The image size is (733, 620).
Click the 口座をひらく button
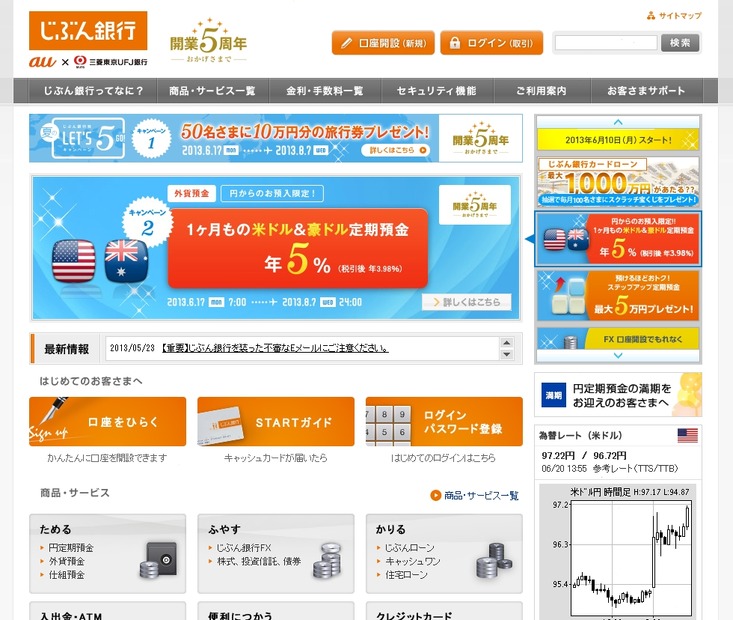(x=108, y=421)
